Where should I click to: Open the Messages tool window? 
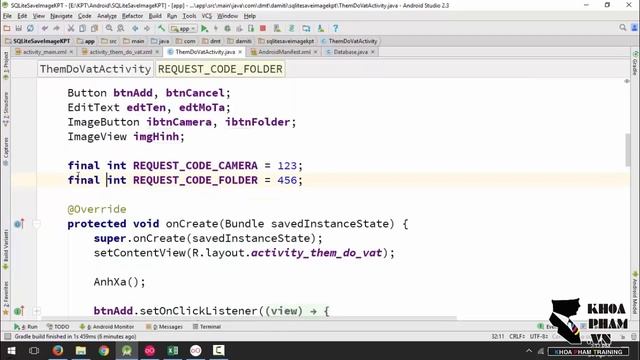pyautogui.click(x=164, y=327)
